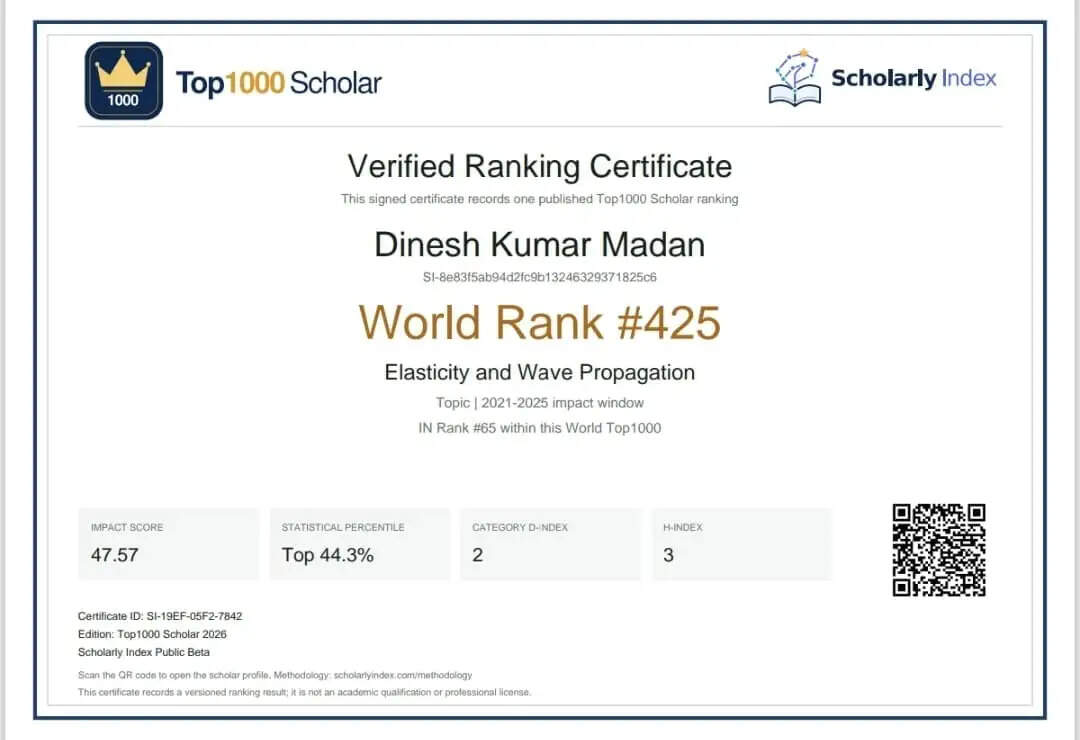Image resolution: width=1080 pixels, height=740 pixels.
Task: Click the Top1000 Scholar logo text
Action: (278, 83)
